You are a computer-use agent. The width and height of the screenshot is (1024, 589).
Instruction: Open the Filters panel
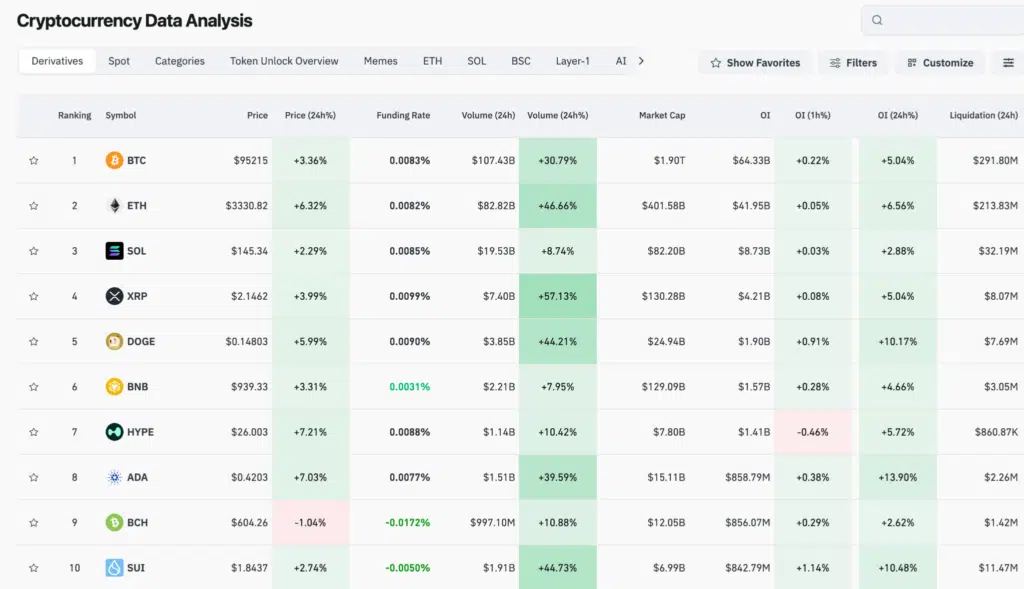click(x=852, y=62)
